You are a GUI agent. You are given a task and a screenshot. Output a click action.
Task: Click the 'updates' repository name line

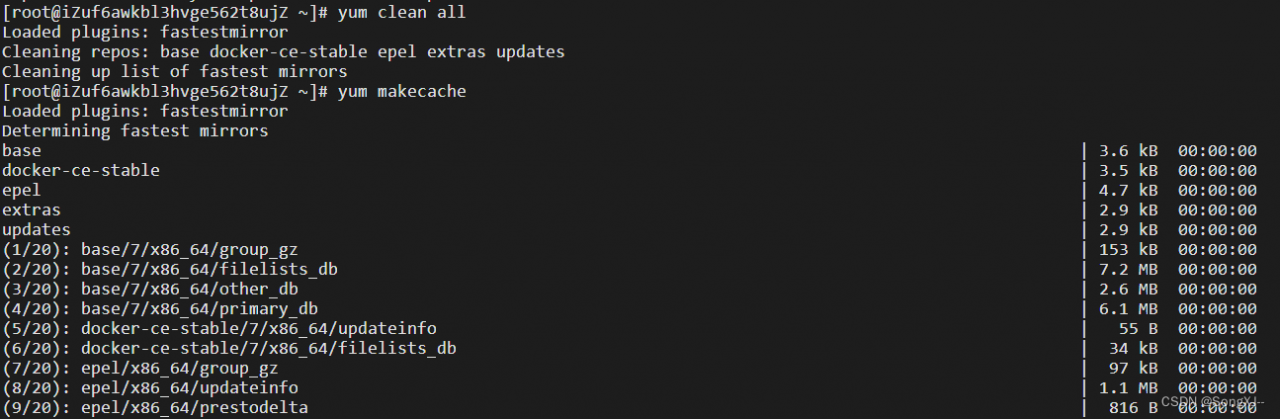point(36,230)
